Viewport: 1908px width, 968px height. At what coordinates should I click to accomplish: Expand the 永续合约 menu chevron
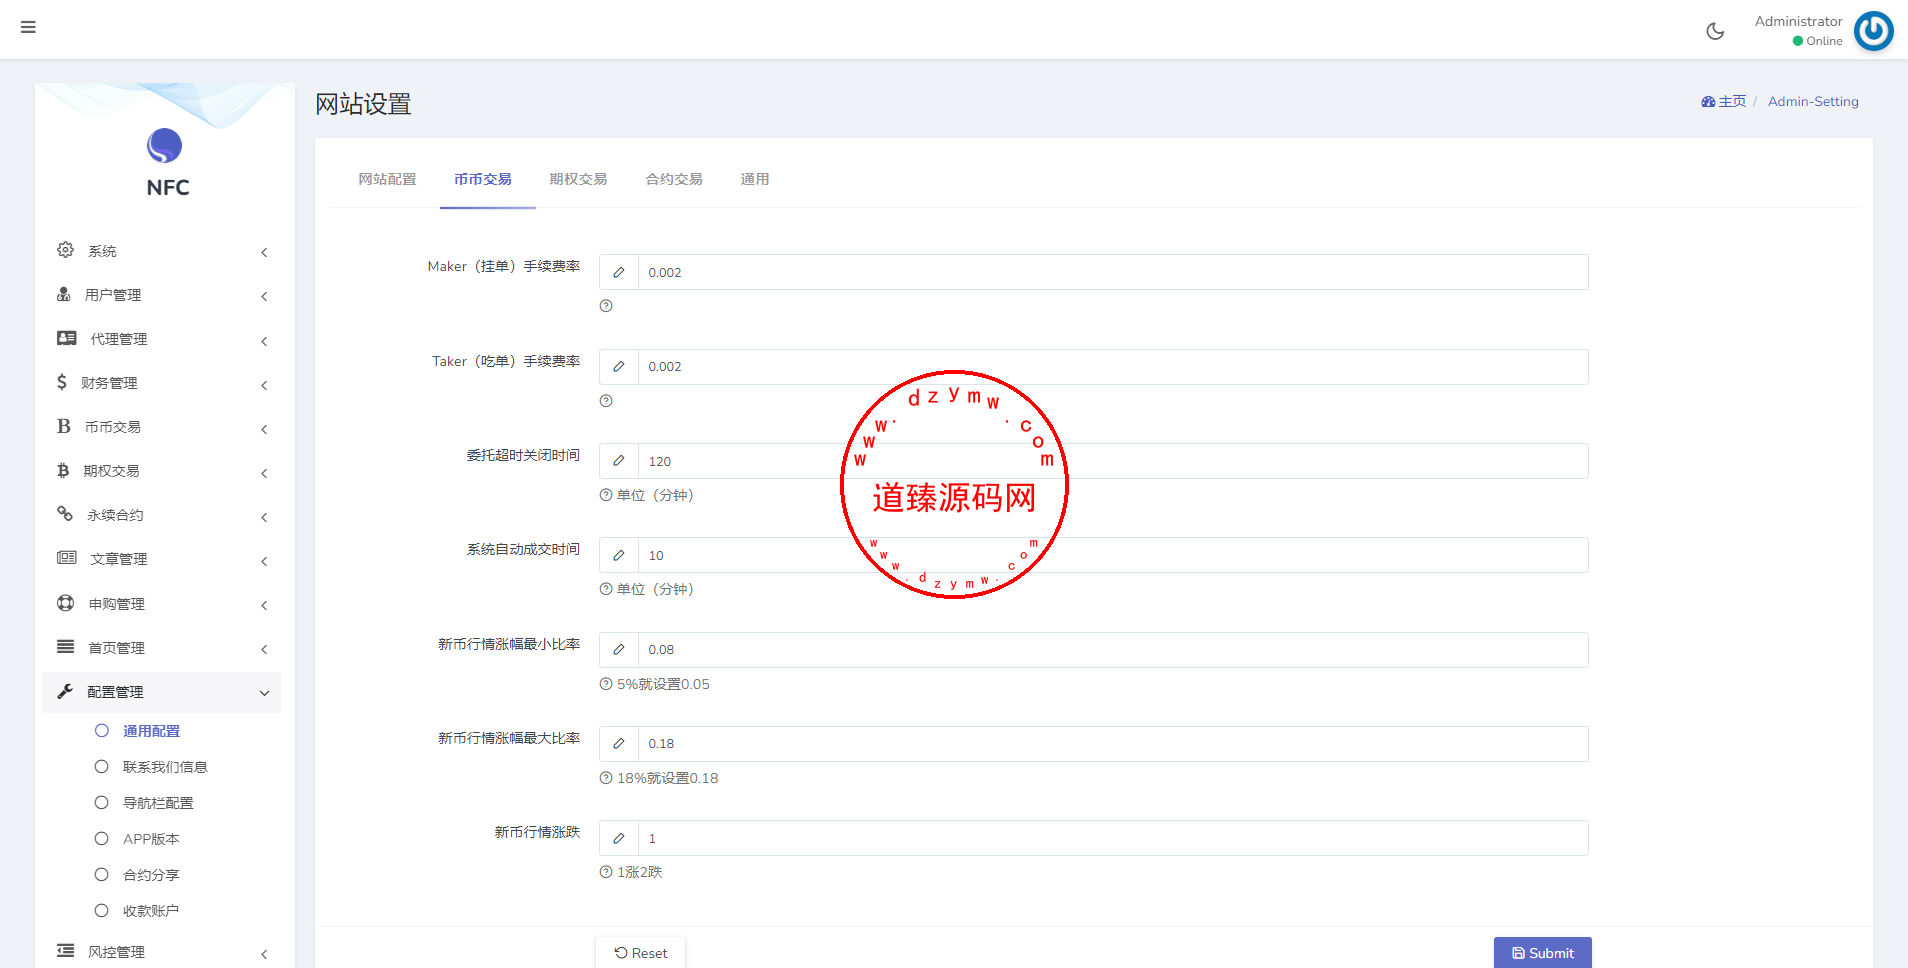point(264,517)
